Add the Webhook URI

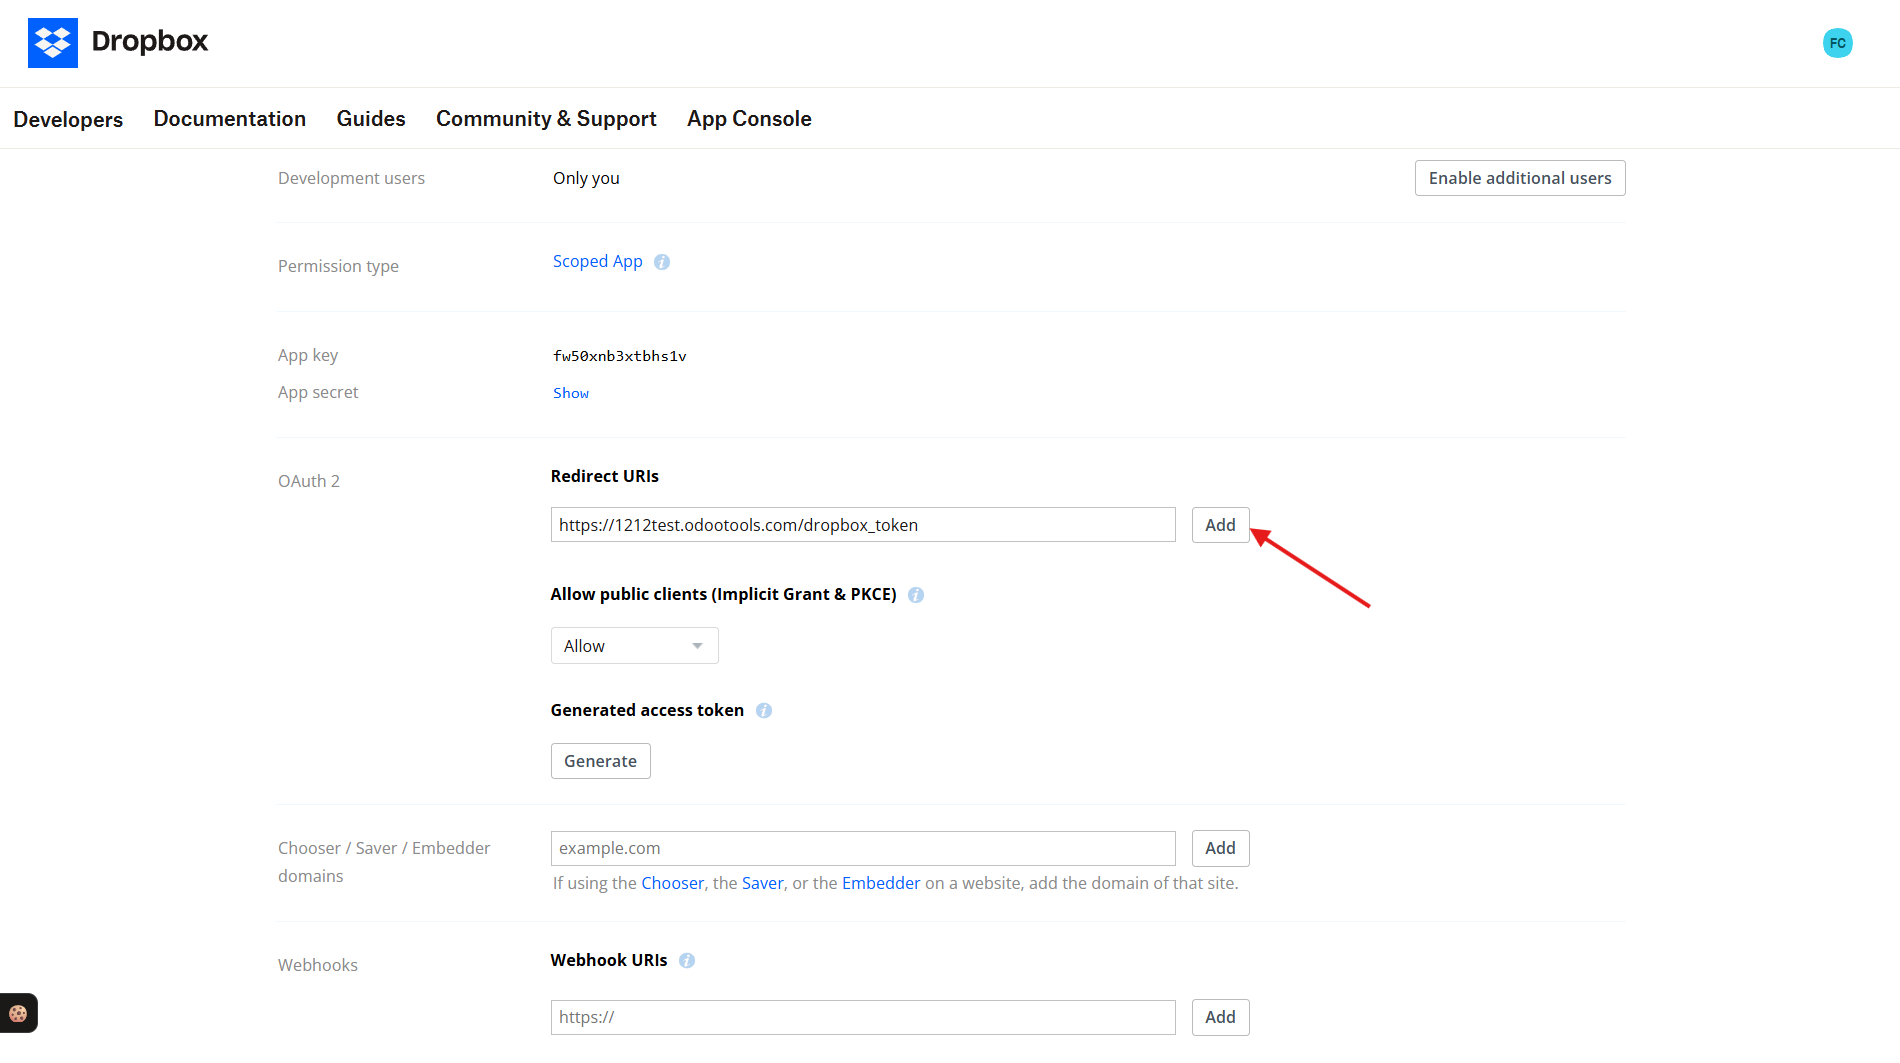tap(1220, 1017)
